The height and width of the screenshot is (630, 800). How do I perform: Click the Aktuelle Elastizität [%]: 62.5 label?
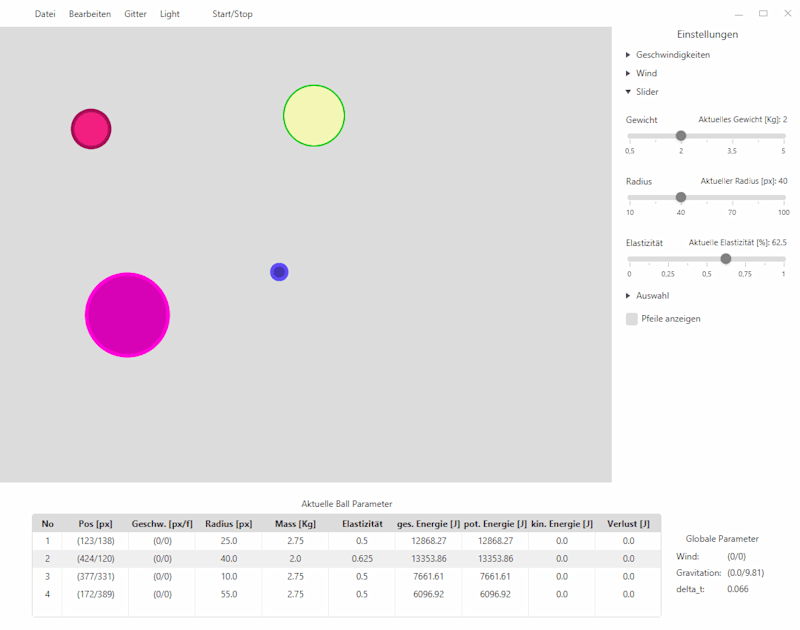coord(737,243)
